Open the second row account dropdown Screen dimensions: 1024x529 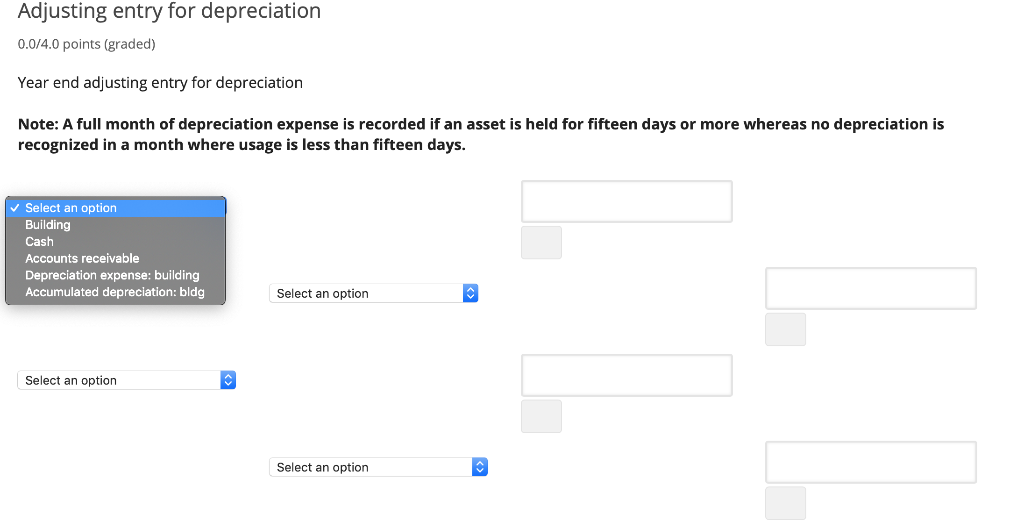point(366,294)
